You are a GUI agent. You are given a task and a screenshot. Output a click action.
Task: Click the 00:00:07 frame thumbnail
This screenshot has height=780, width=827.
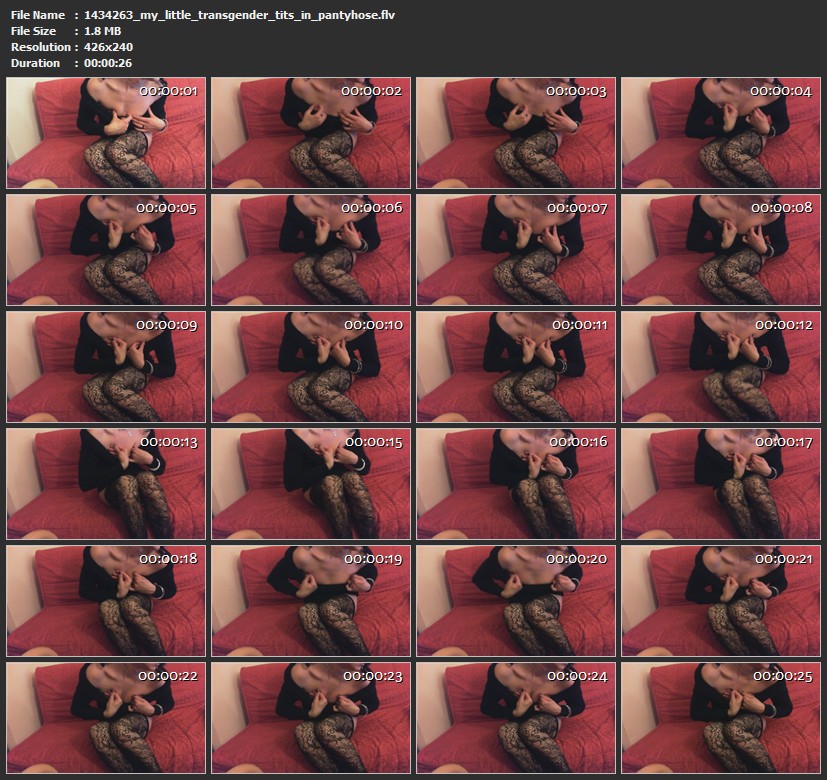(515, 249)
